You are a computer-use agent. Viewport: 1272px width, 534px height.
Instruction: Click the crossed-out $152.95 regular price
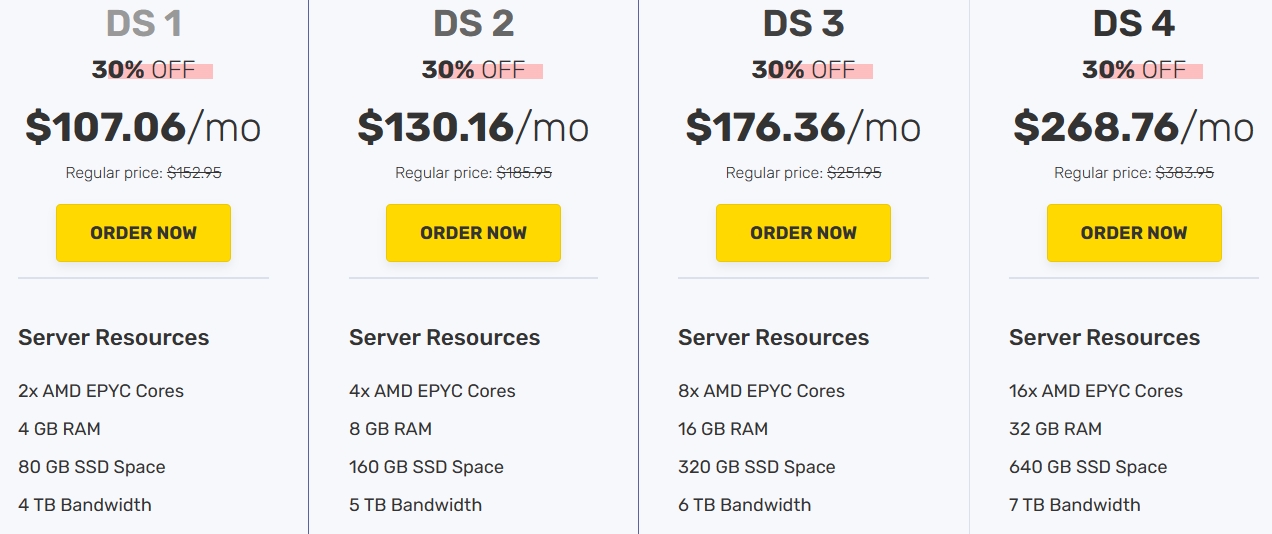click(x=194, y=173)
